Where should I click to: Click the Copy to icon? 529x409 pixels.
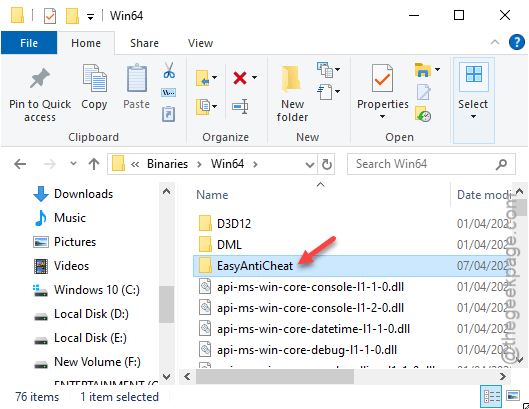click(203, 107)
